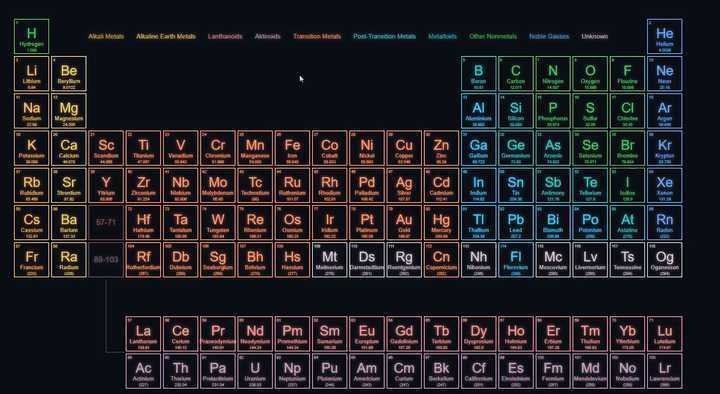
Task: Click the Barium (Ba) tile
Action: [x=69, y=223]
